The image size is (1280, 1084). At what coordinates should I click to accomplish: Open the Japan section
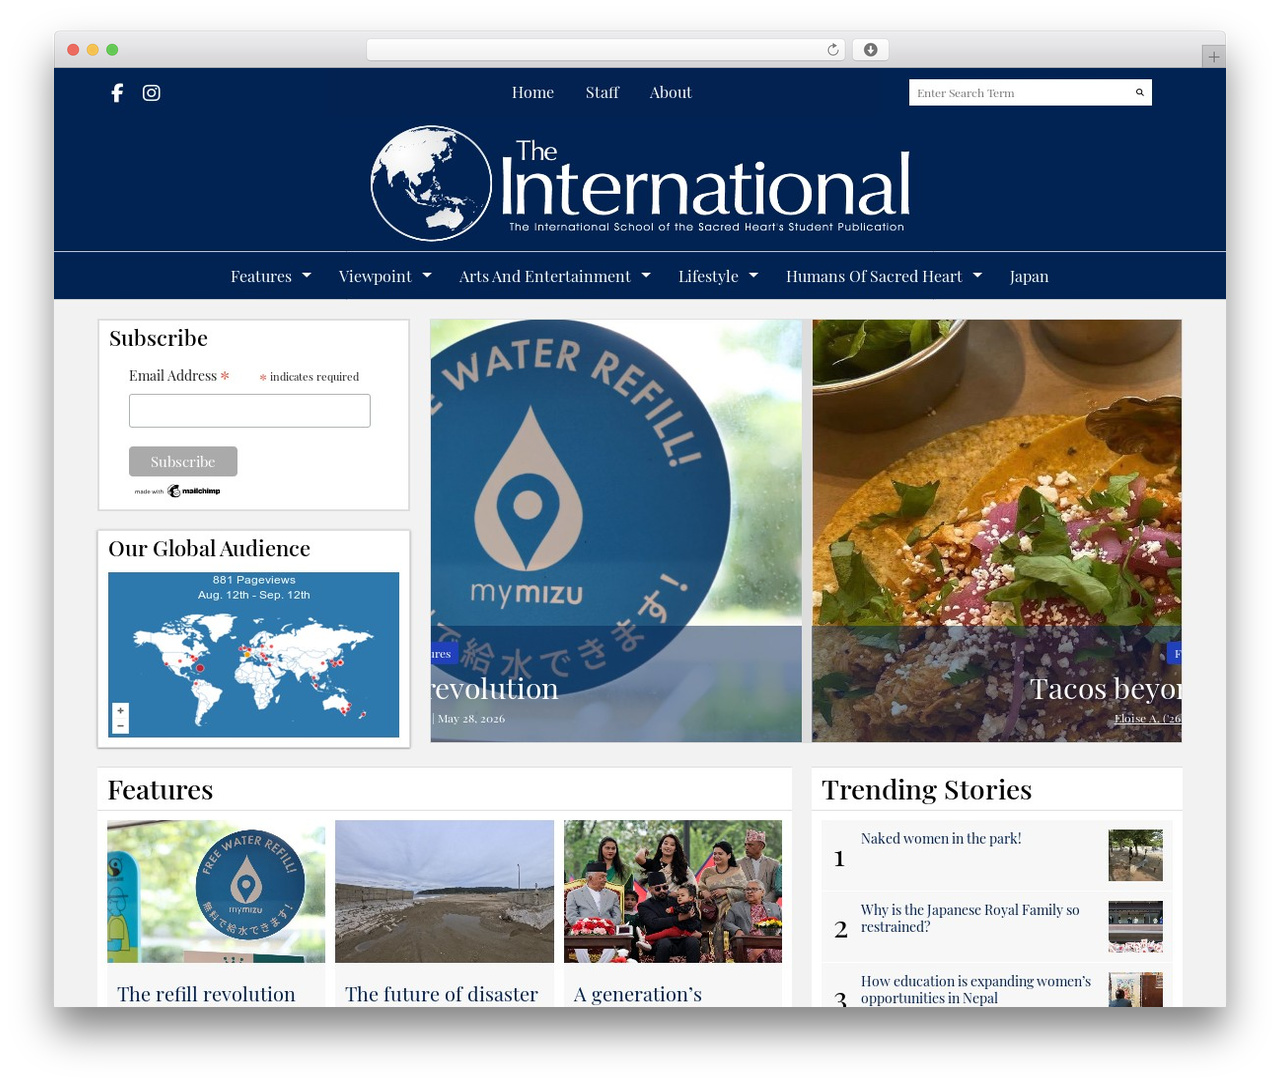[1029, 276]
